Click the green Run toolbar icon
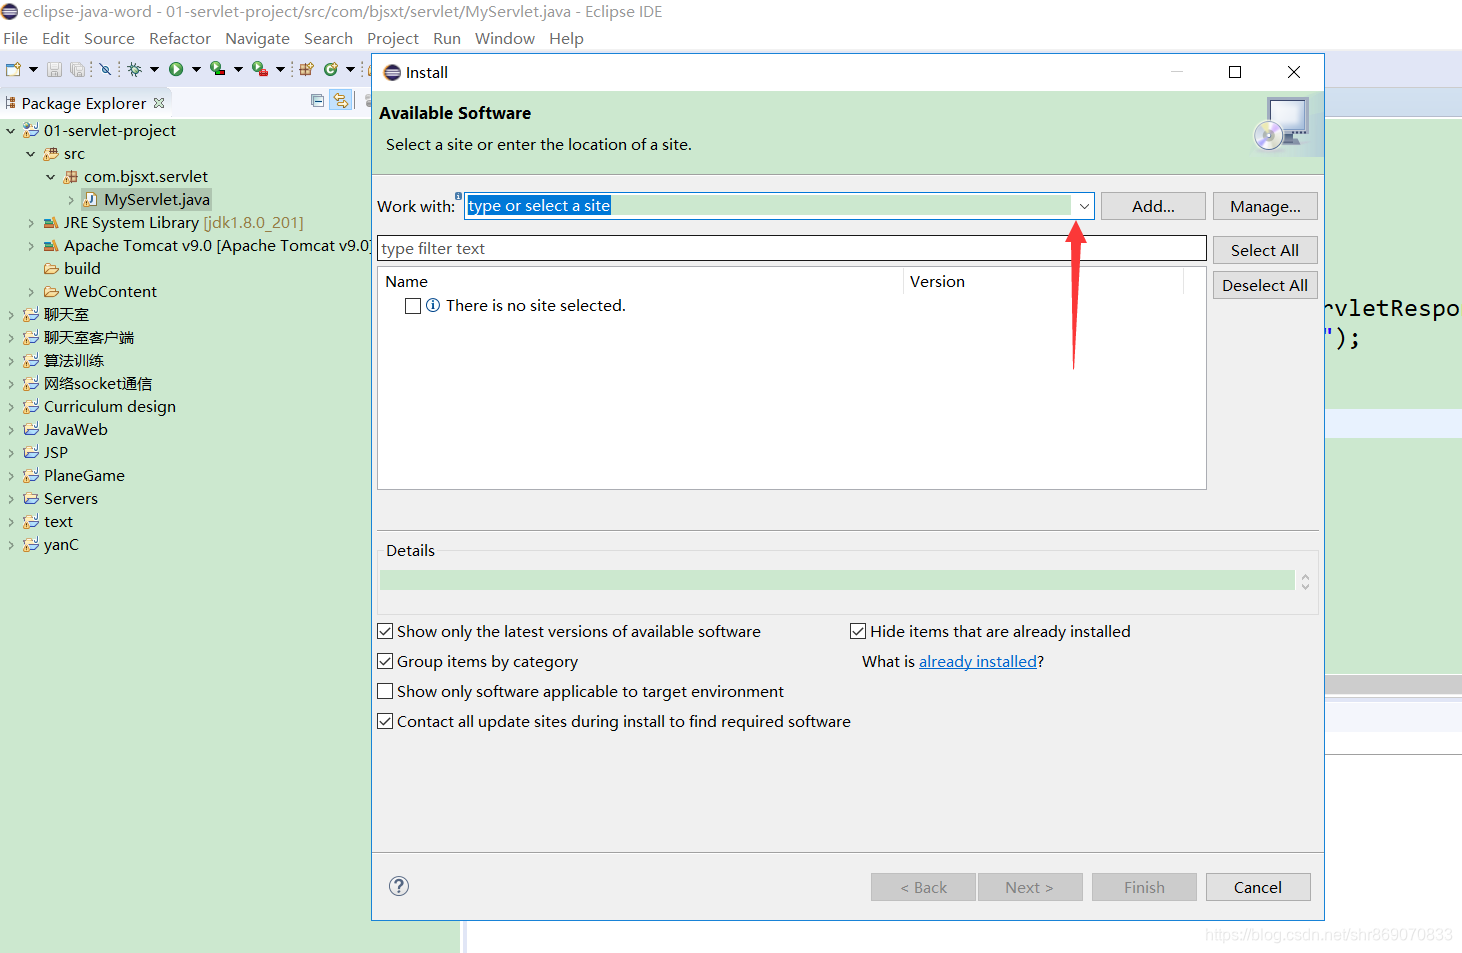Image resolution: width=1462 pixels, height=953 pixels. [176, 69]
